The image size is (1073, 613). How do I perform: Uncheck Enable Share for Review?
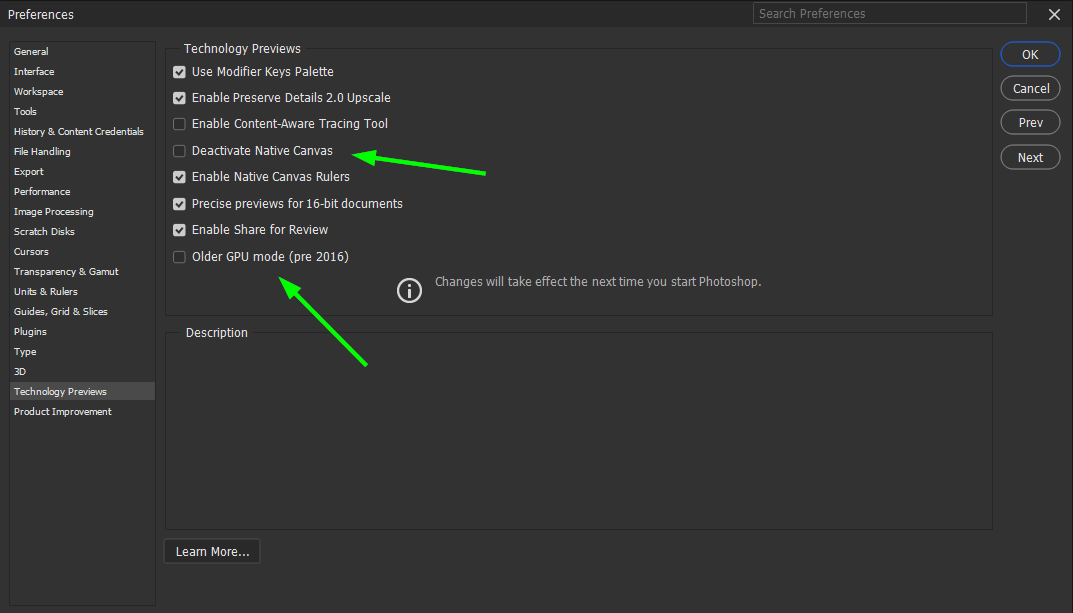point(179,229)
